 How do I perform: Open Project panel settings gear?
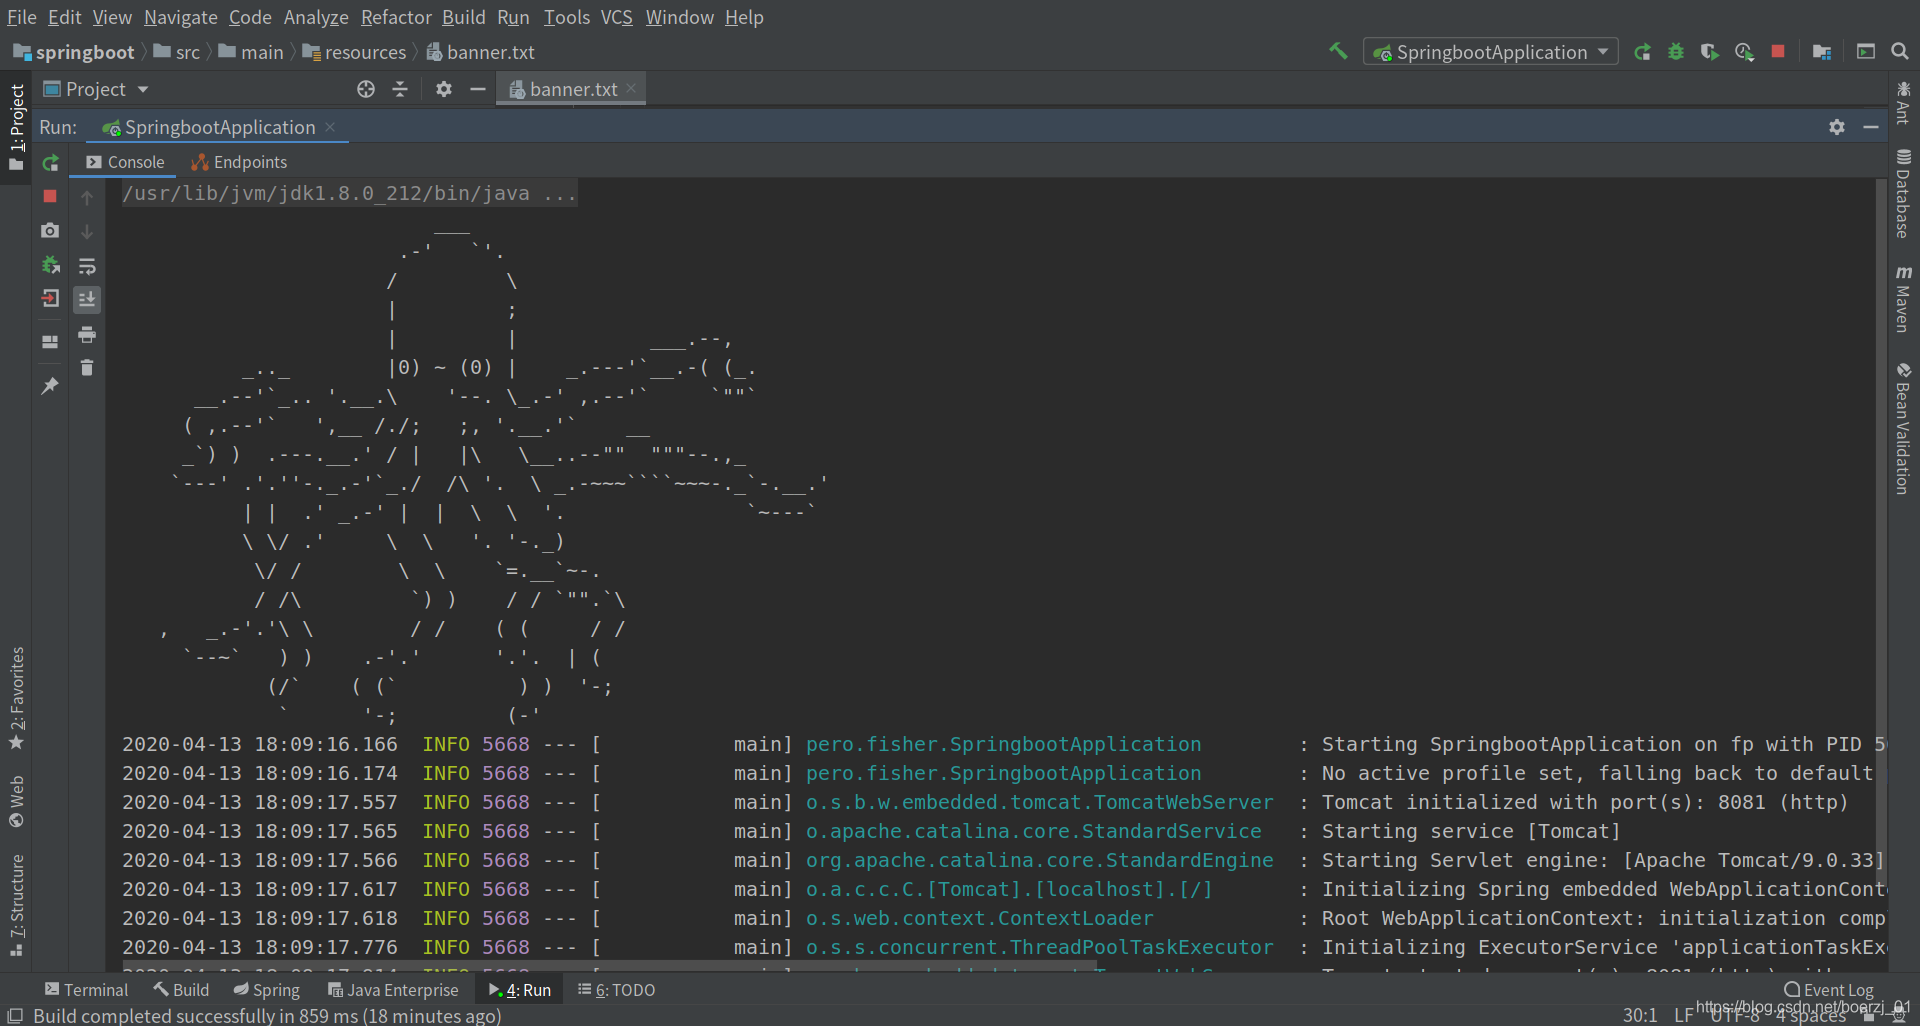point(444,89)
